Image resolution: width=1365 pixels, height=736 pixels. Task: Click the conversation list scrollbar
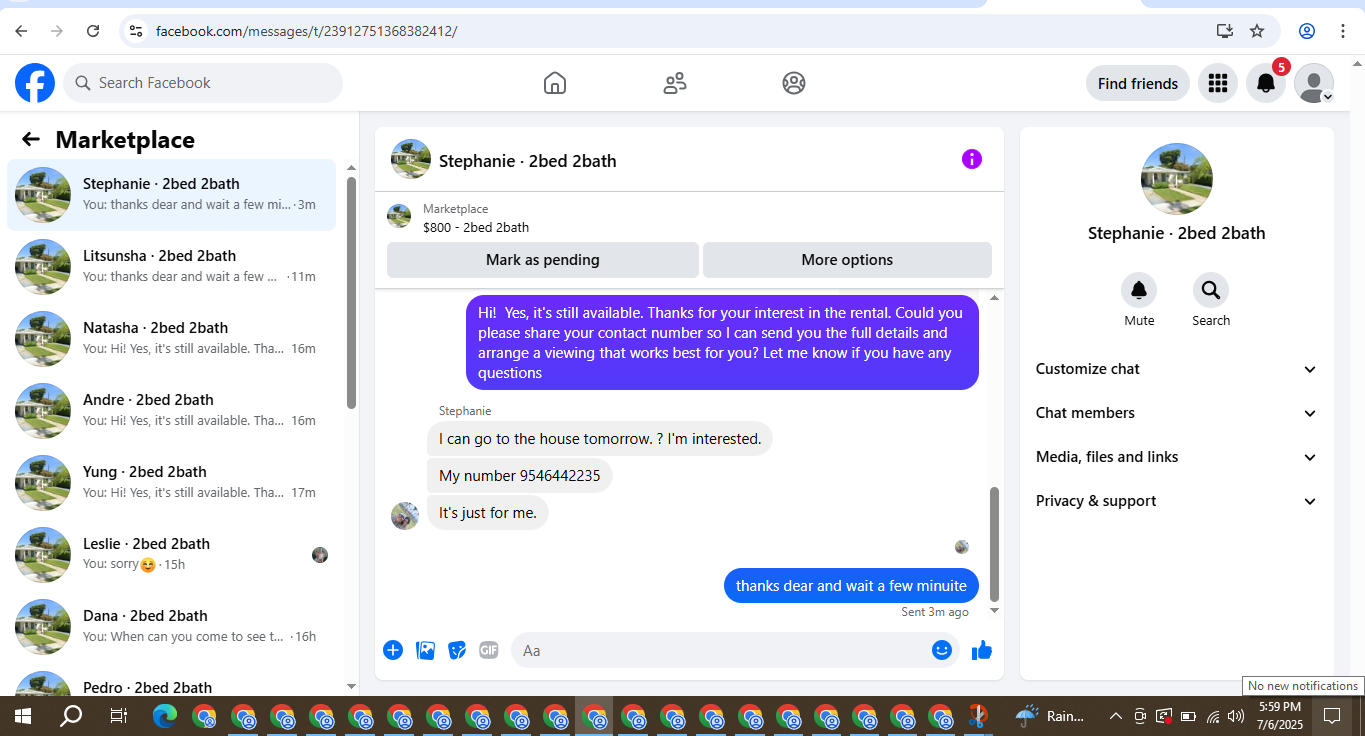[351, 292]
